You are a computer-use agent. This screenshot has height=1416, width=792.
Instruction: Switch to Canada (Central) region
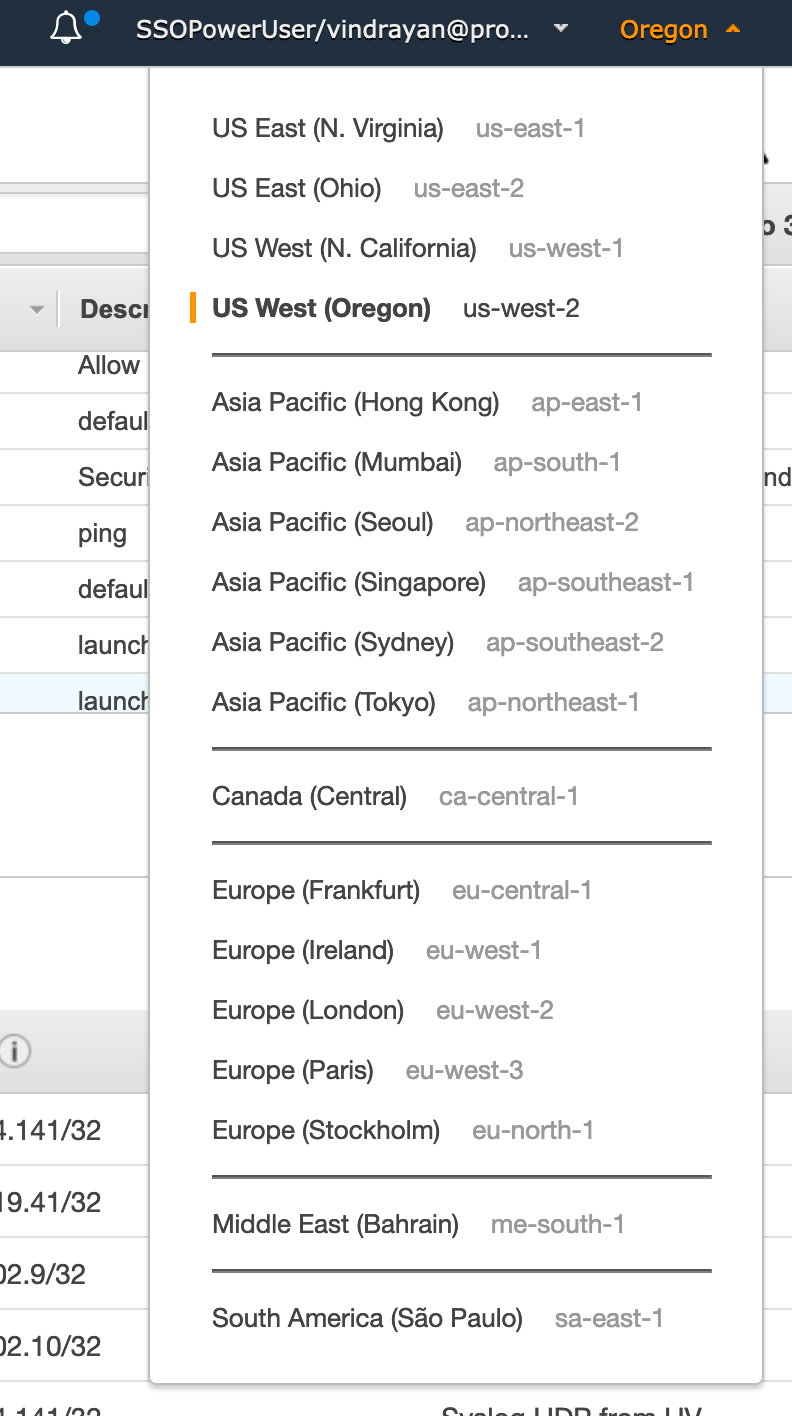309,797
